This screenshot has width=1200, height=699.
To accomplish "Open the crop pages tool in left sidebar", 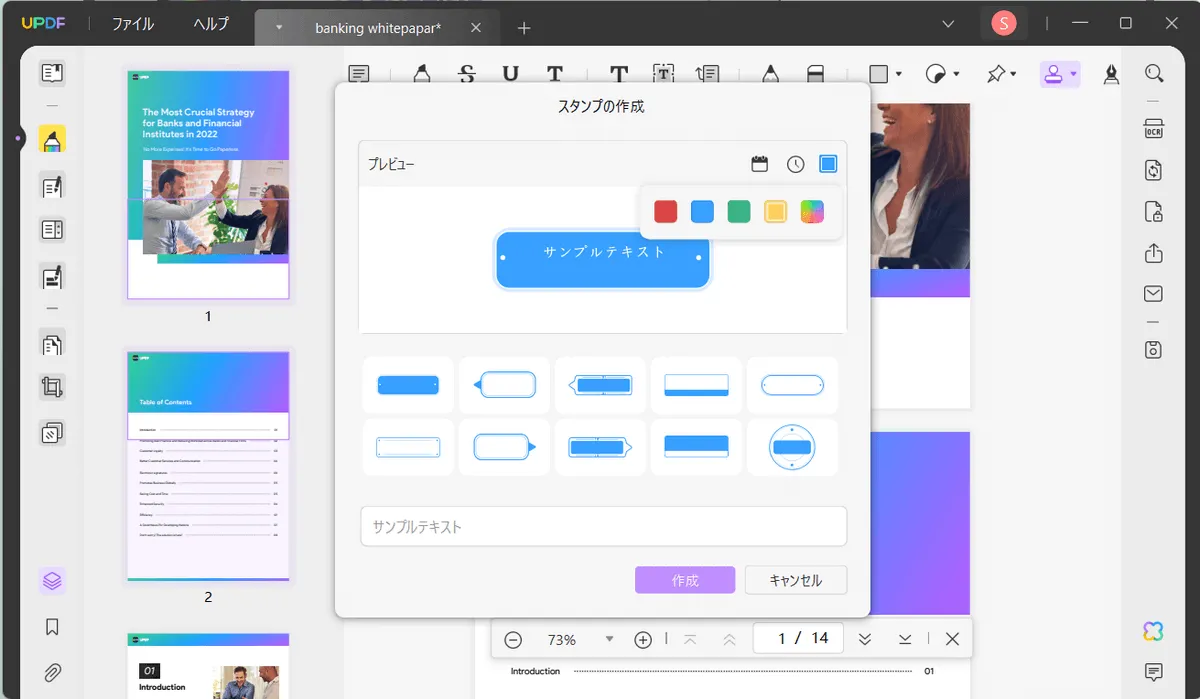I will 52,387.
